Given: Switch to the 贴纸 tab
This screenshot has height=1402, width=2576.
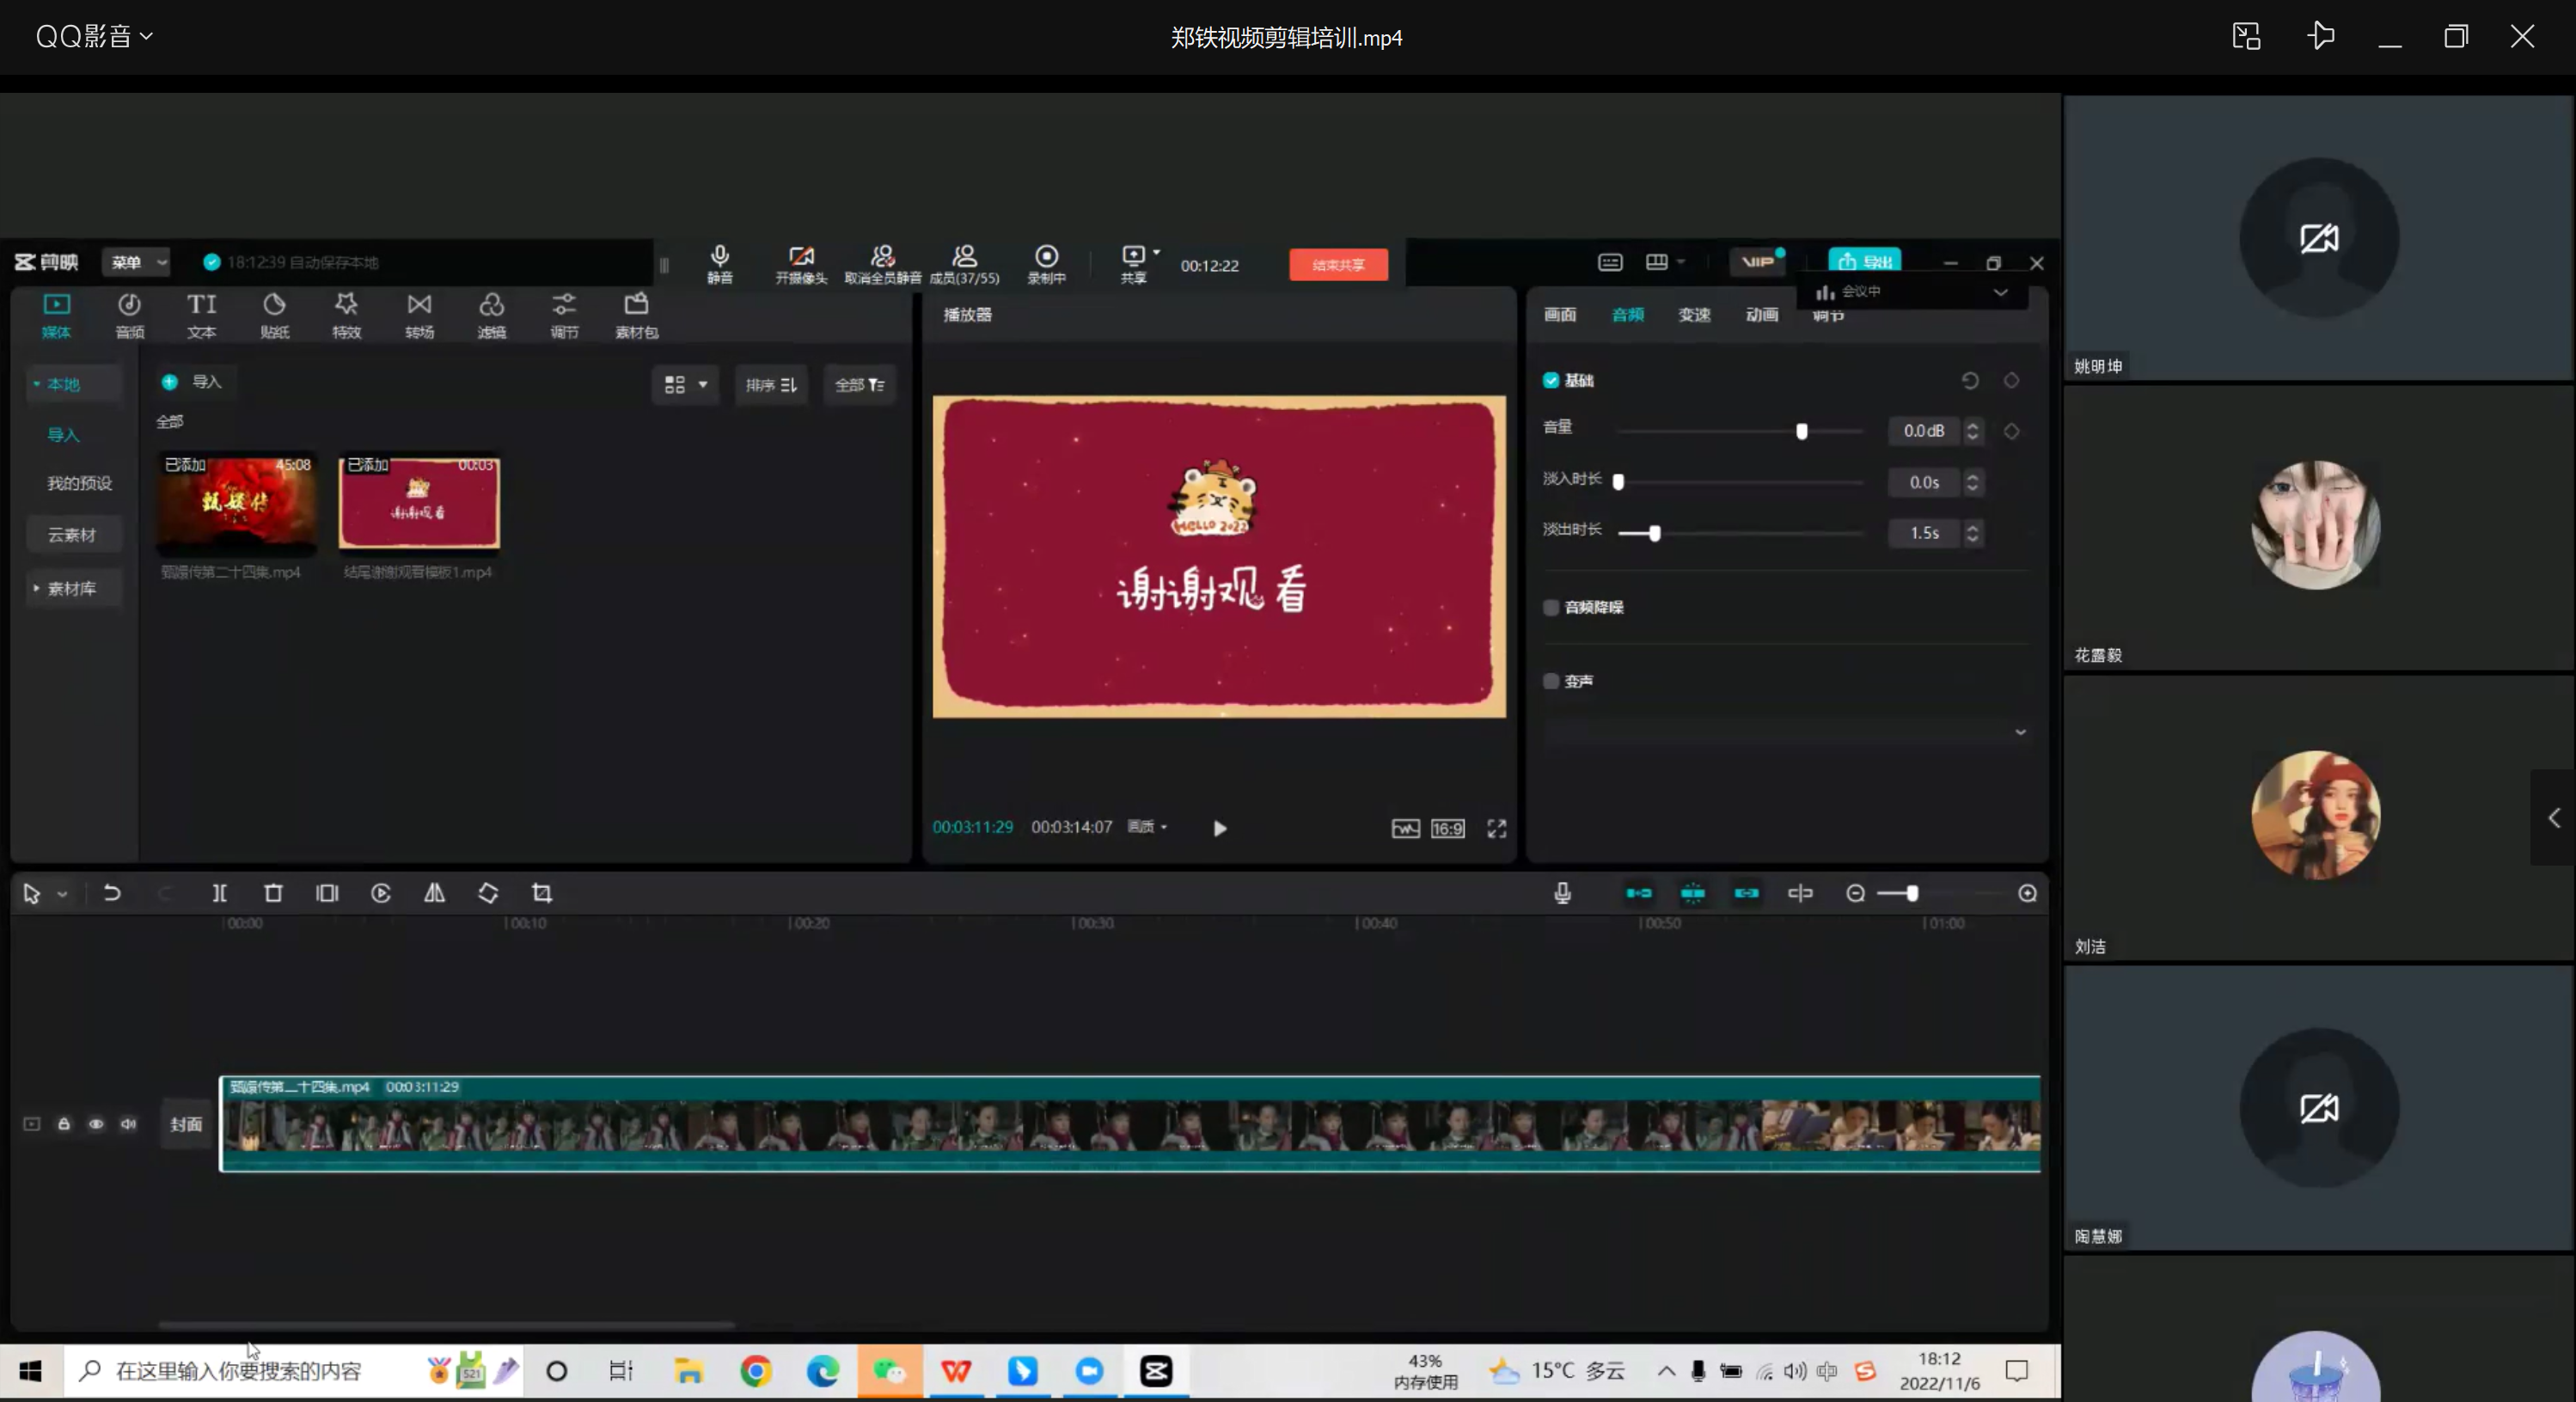Looking at the screenshot, I should click(x=274, y=316).
